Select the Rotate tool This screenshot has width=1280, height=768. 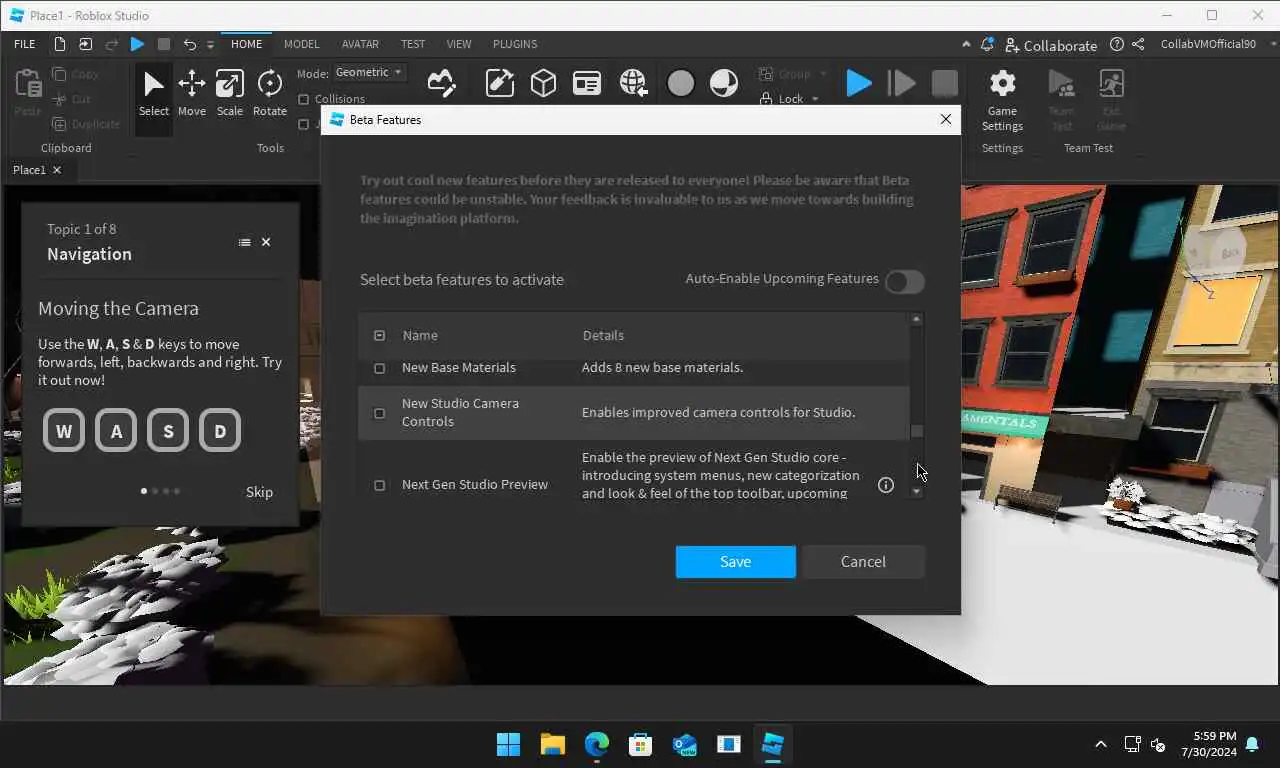[x=269, y=94]
